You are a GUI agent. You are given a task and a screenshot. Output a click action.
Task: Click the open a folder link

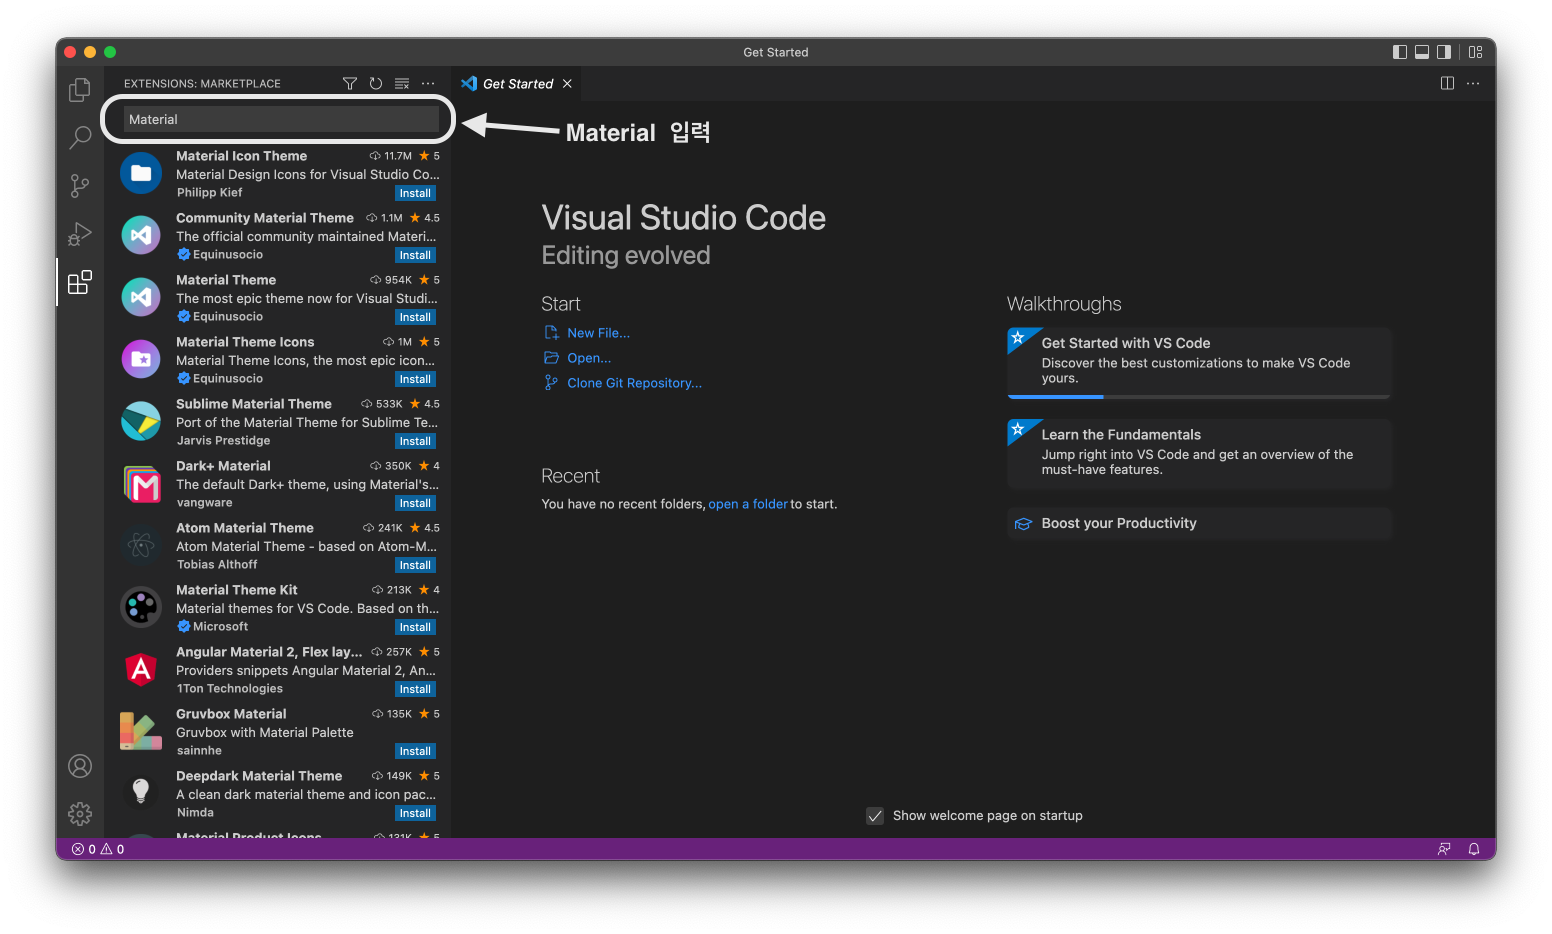pos(748,504)
